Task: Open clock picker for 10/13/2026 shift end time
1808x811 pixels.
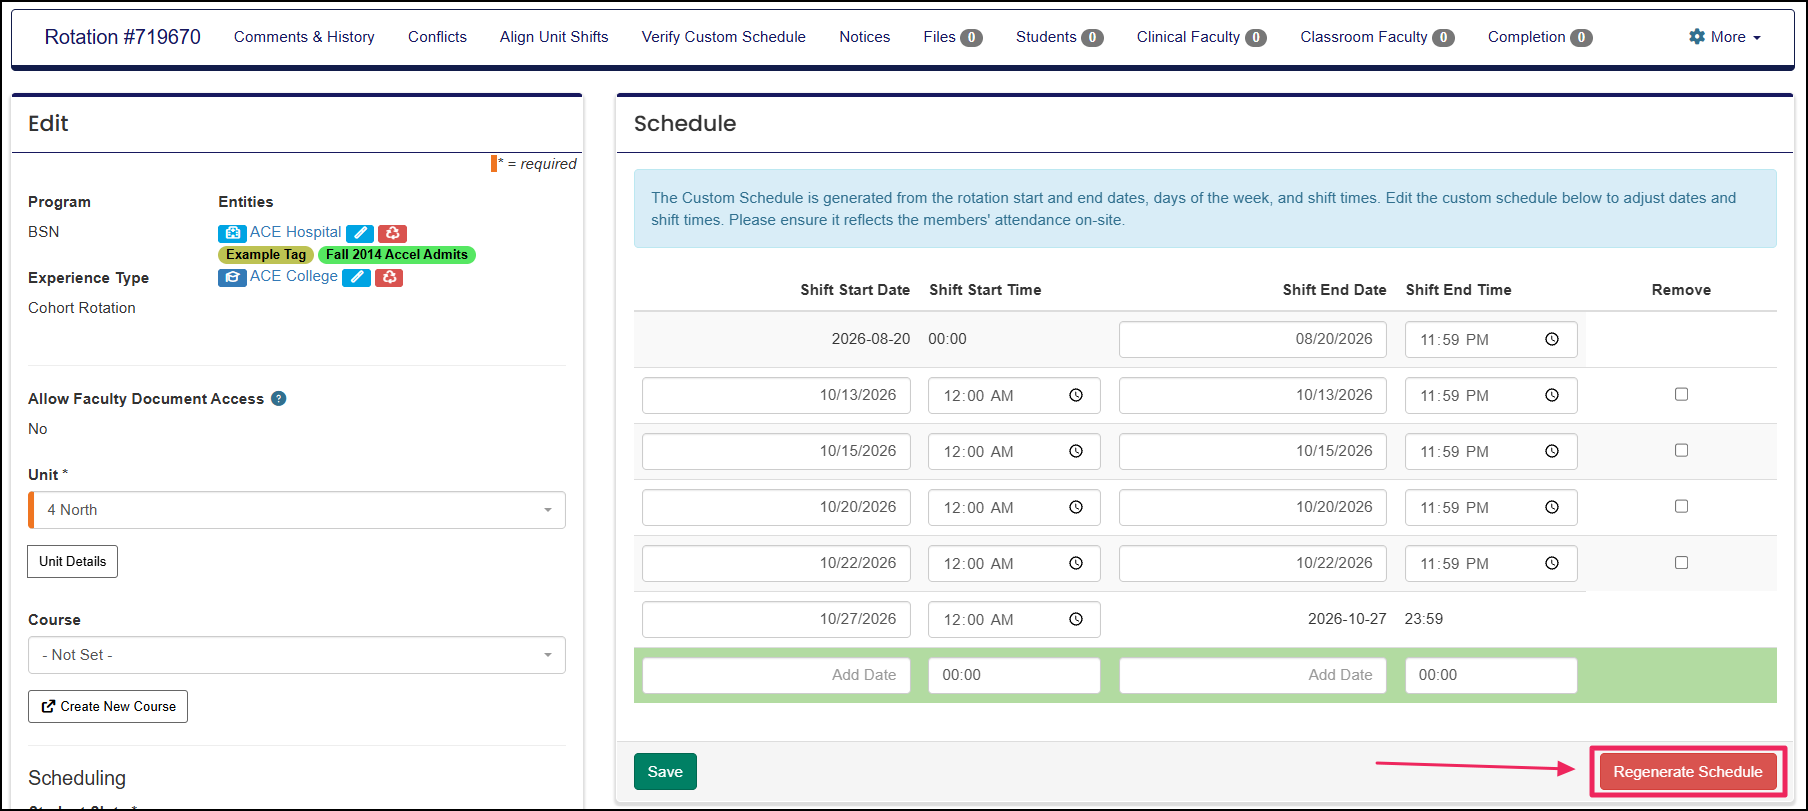Action: coord(1552,395)
